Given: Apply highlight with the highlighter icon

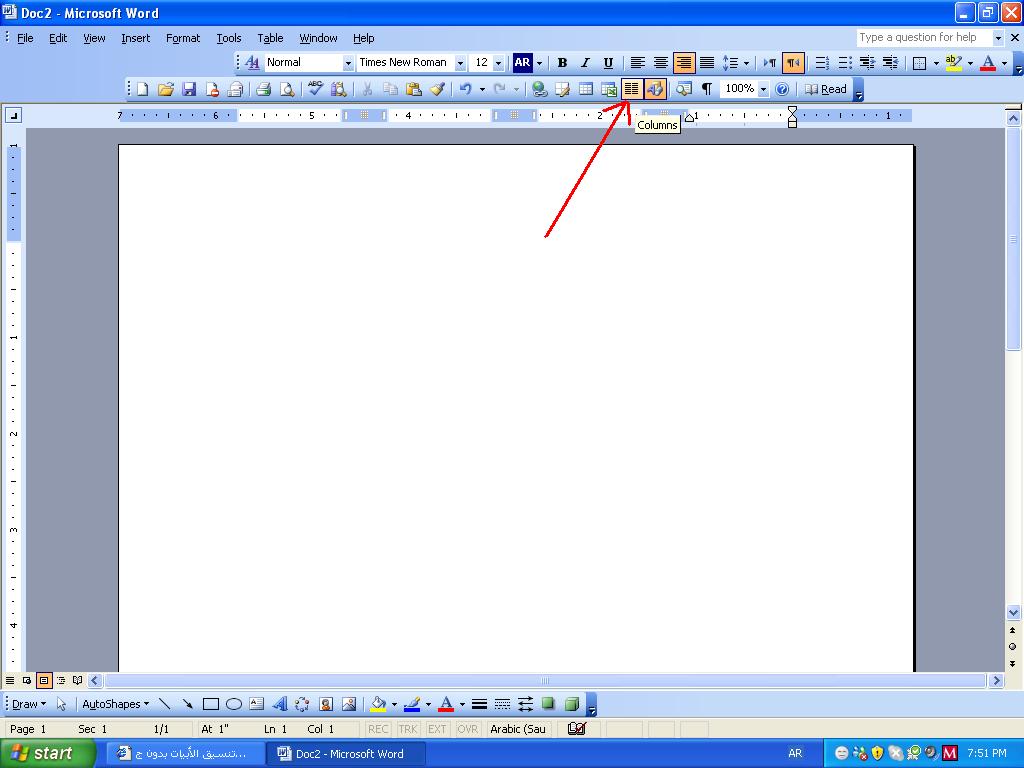Looking at the screenshot, I should (x=953, y=63).
